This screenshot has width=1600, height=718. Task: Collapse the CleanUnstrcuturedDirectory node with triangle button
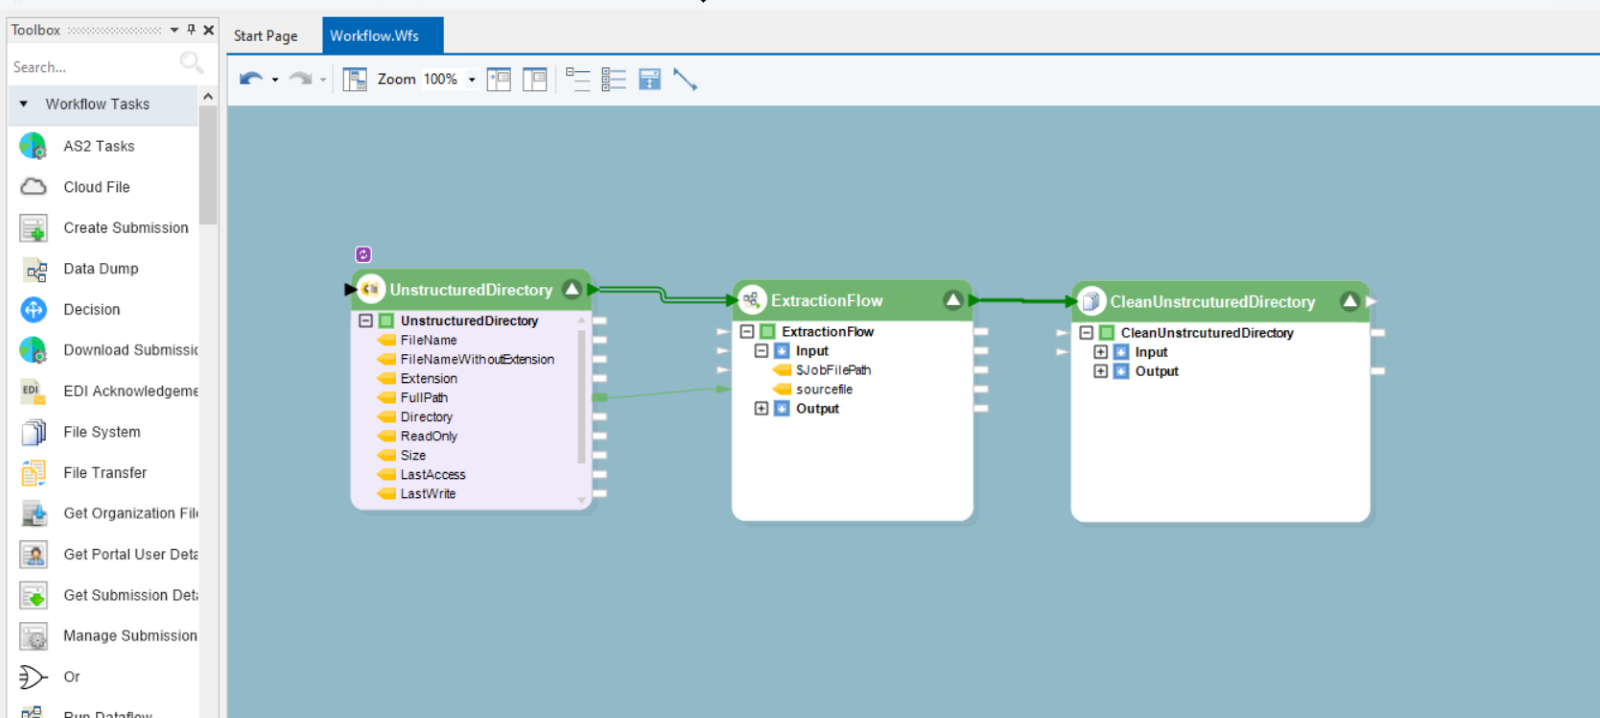pyautogui.click(x=1350, y=301)
